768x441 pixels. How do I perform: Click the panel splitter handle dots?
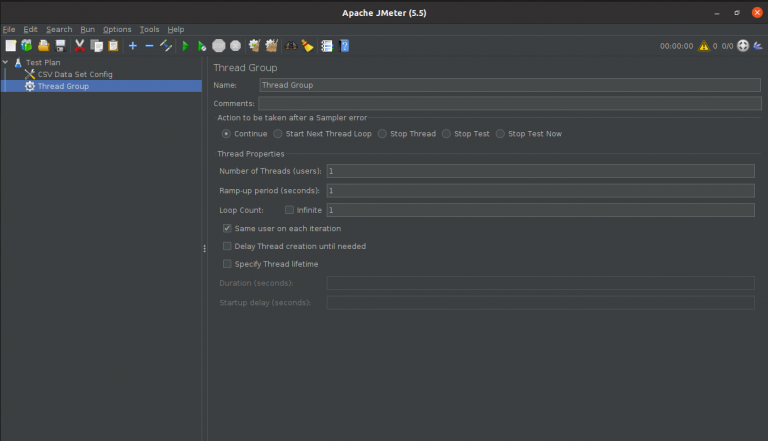[205, 249]
